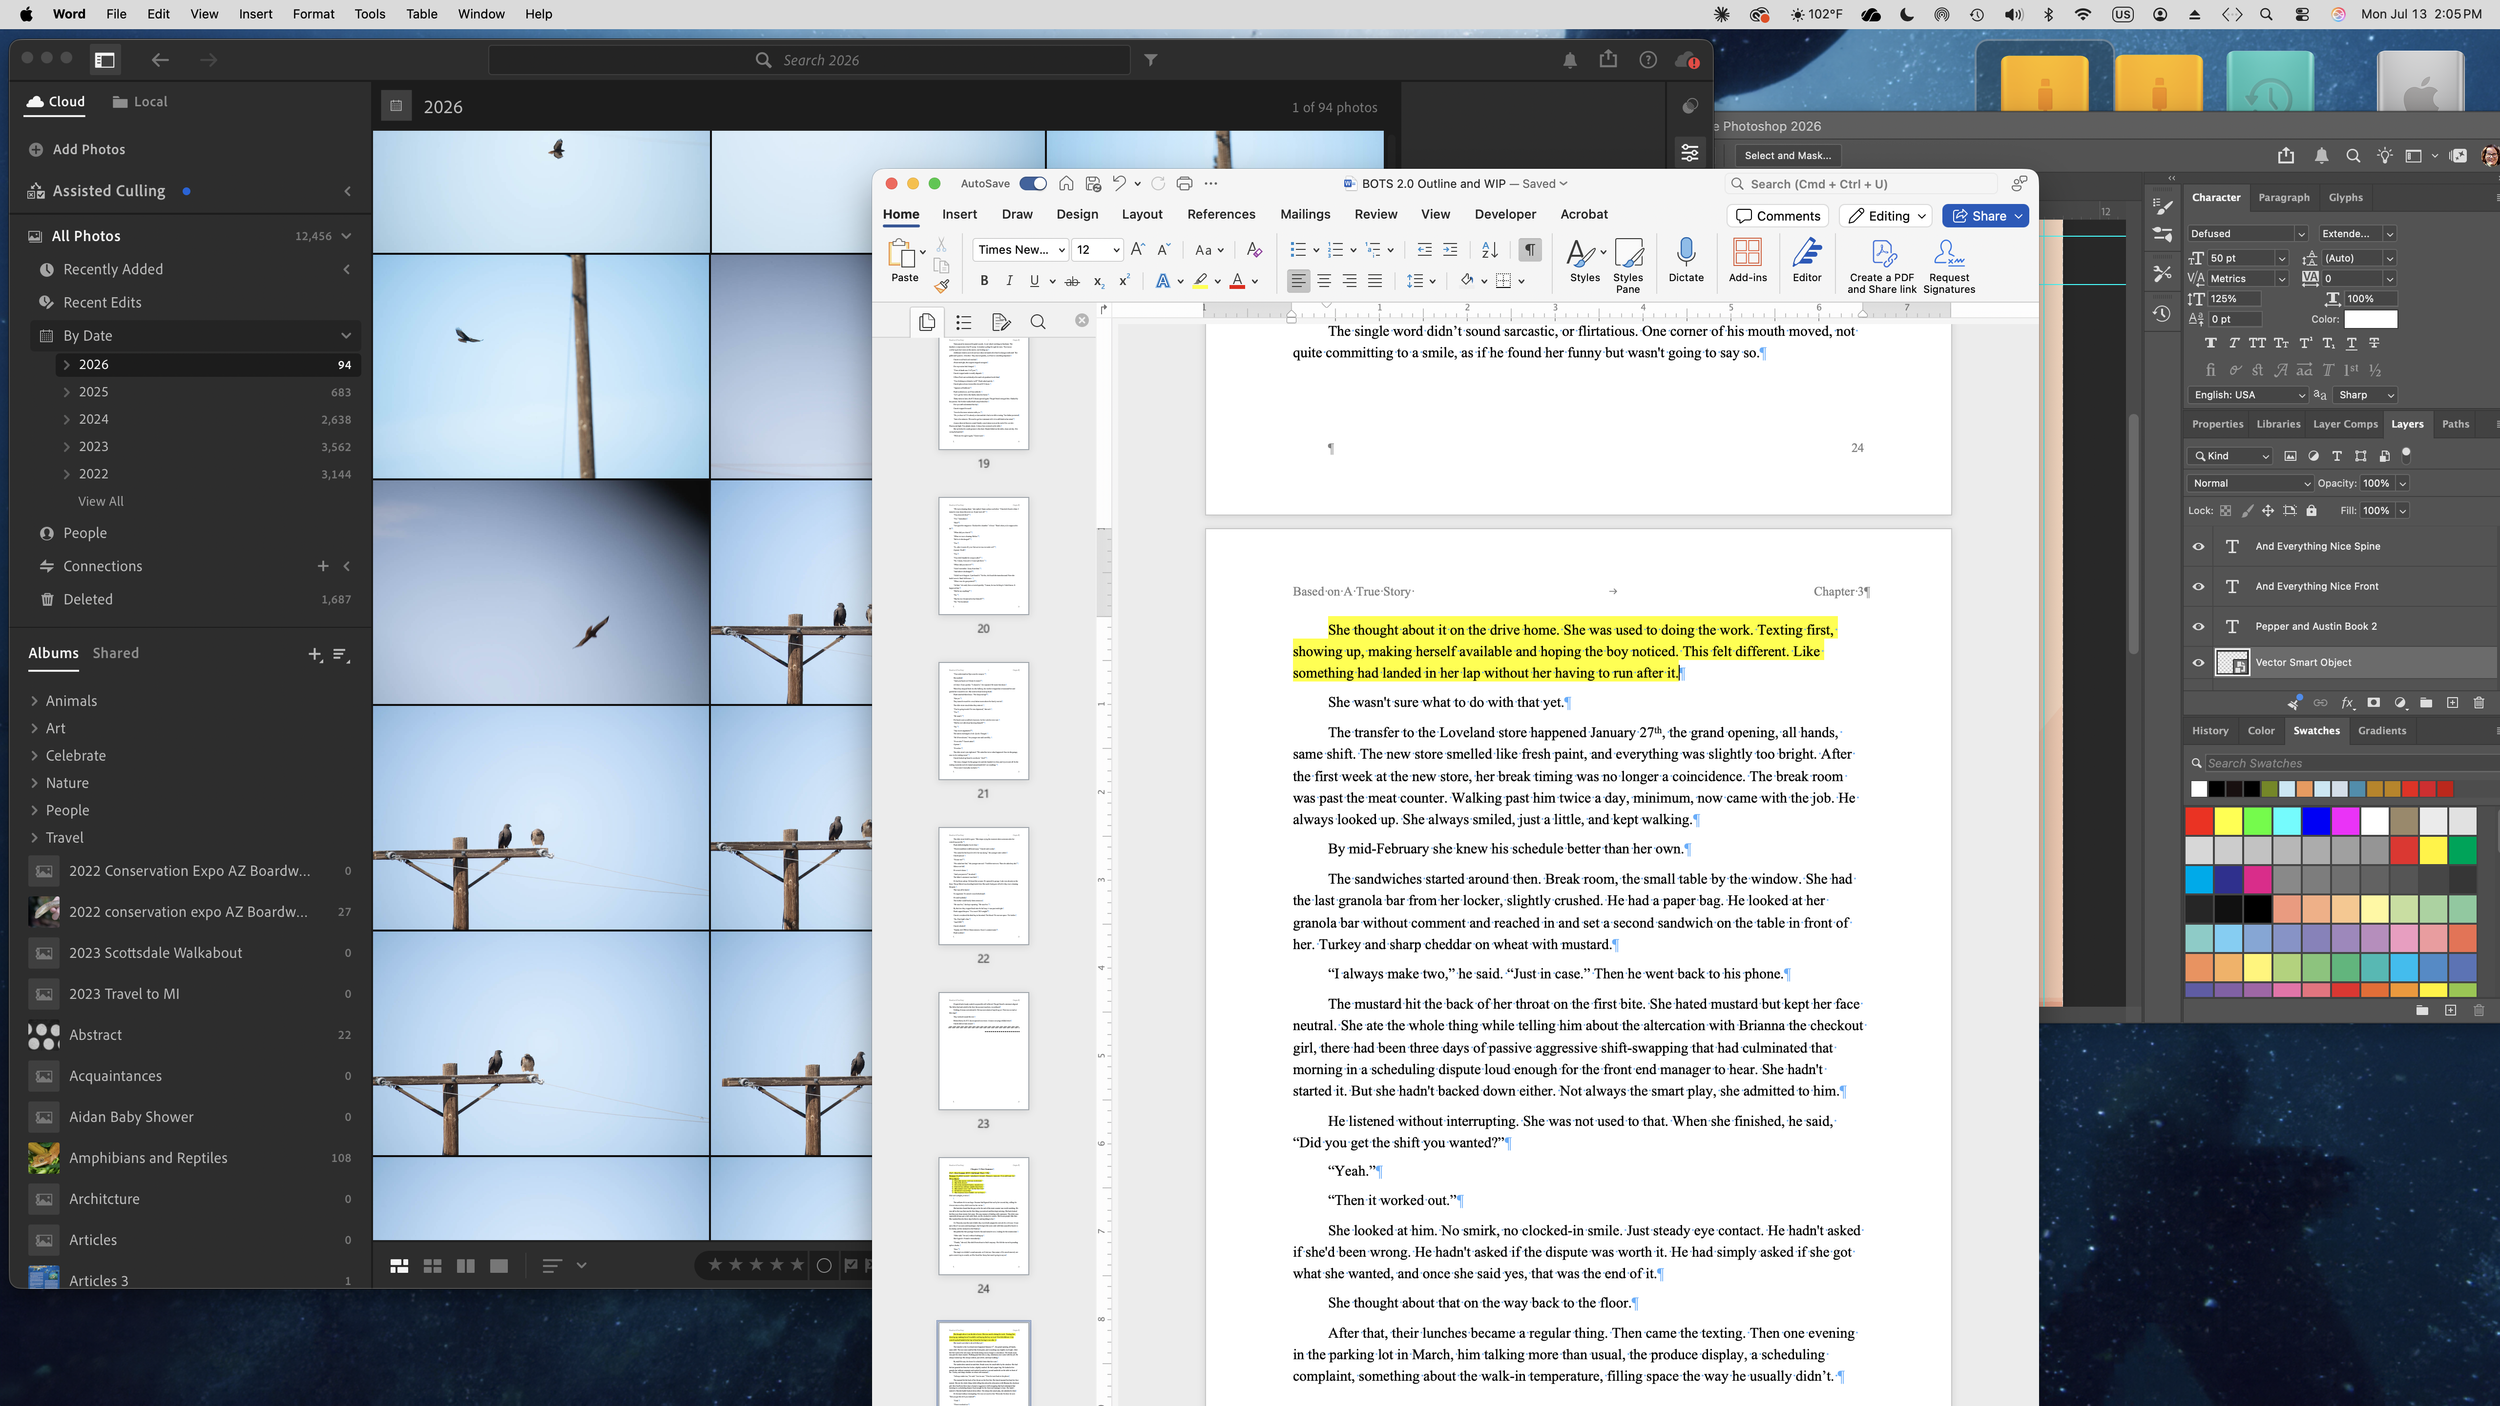2500x1406 pixels.
Task: Open find and replace search in Word navigation pane
Action: coord(1038,322)
